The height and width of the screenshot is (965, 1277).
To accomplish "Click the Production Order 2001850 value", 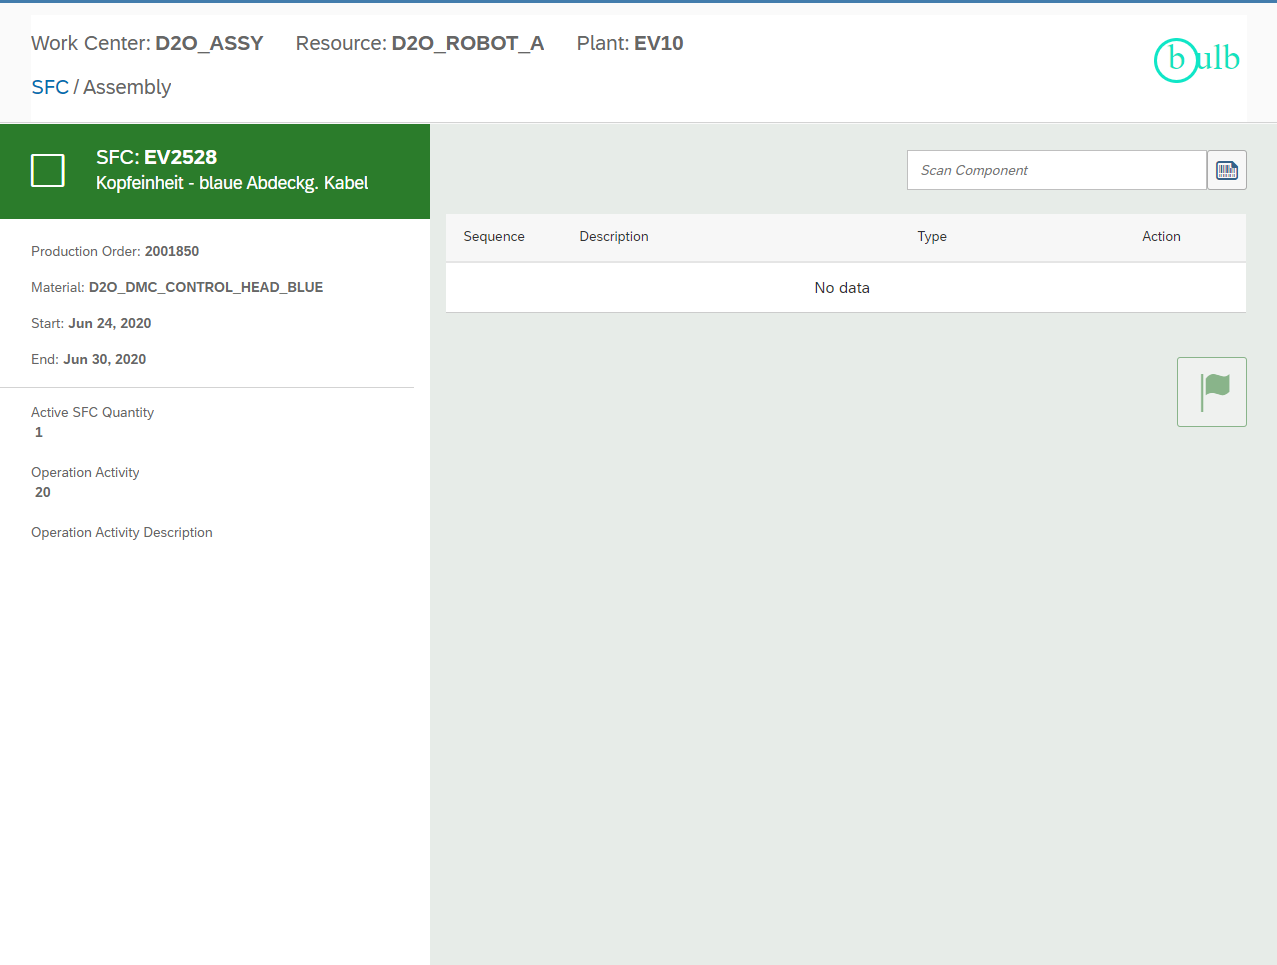I will coord(171,251).
